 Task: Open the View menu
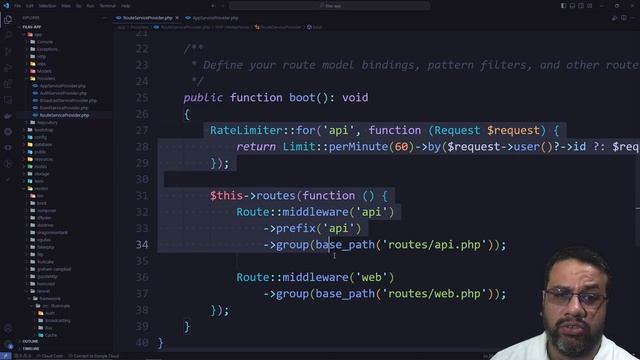(66, 6)
